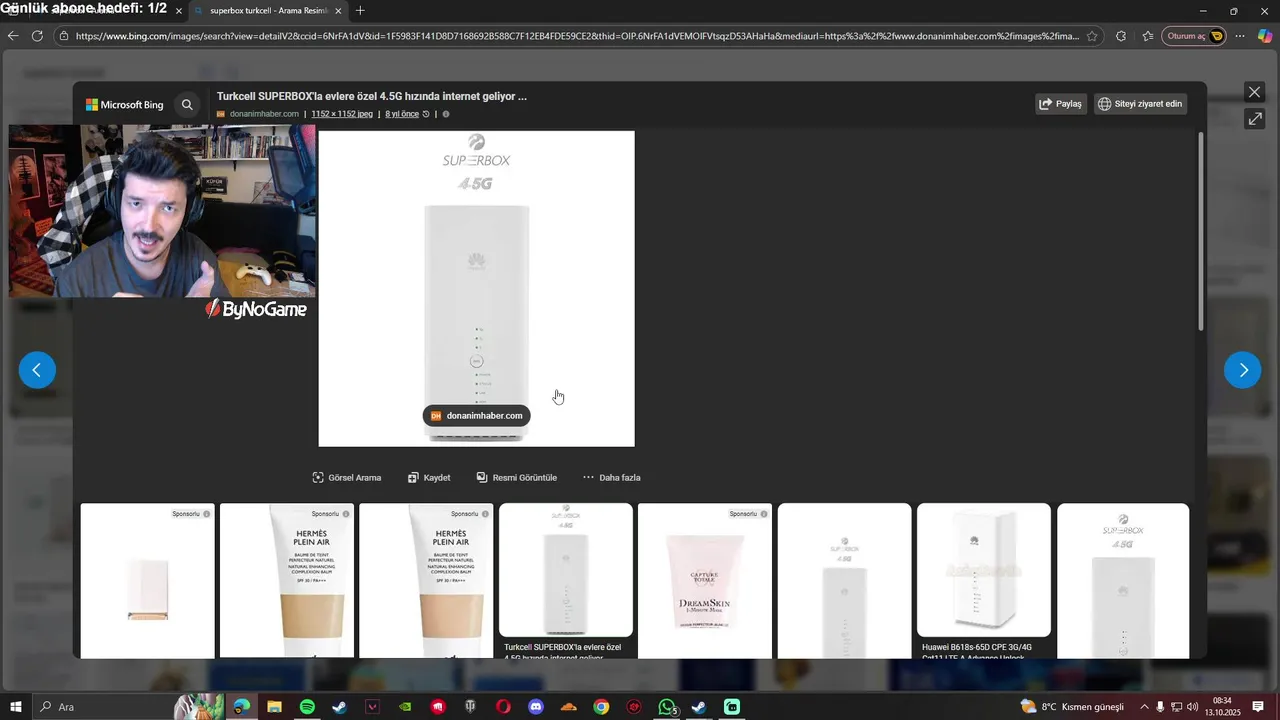Reload the page with refresh icon
This screenshot has width=1280, height=720.
(37, 36)
